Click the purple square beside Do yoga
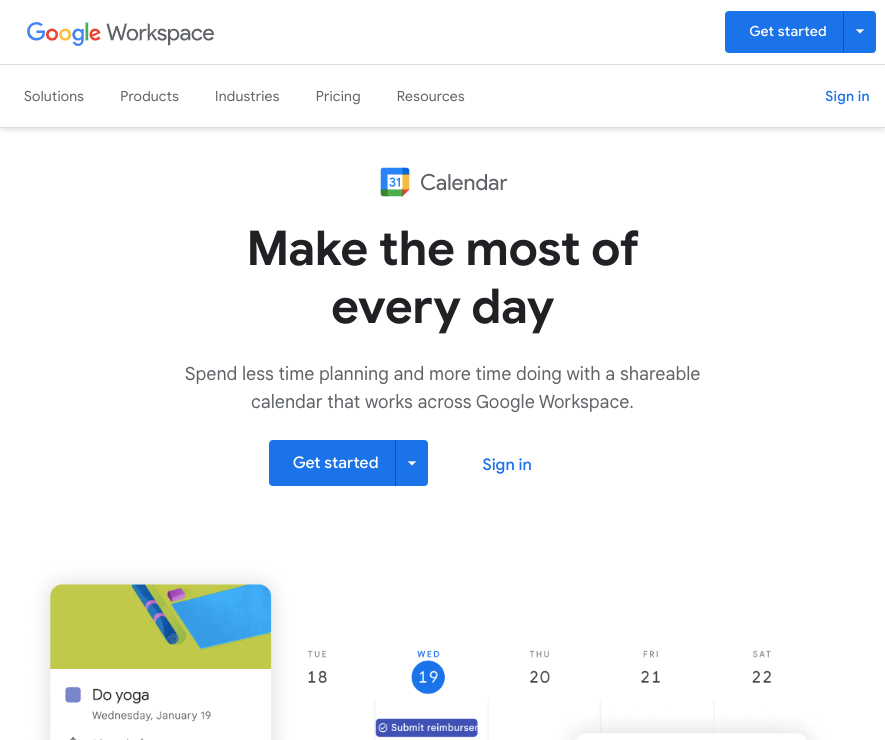The height and width of the screenshot is (740, 885). 73,695
